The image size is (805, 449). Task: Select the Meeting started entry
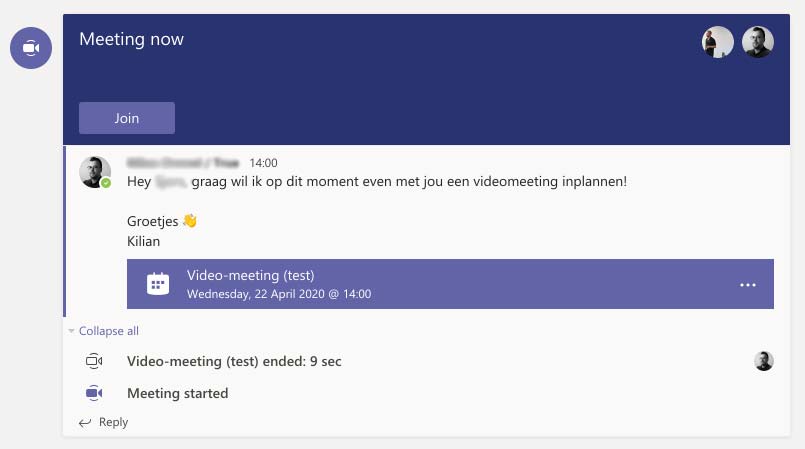pyautogui.click(x=178, y=393)
